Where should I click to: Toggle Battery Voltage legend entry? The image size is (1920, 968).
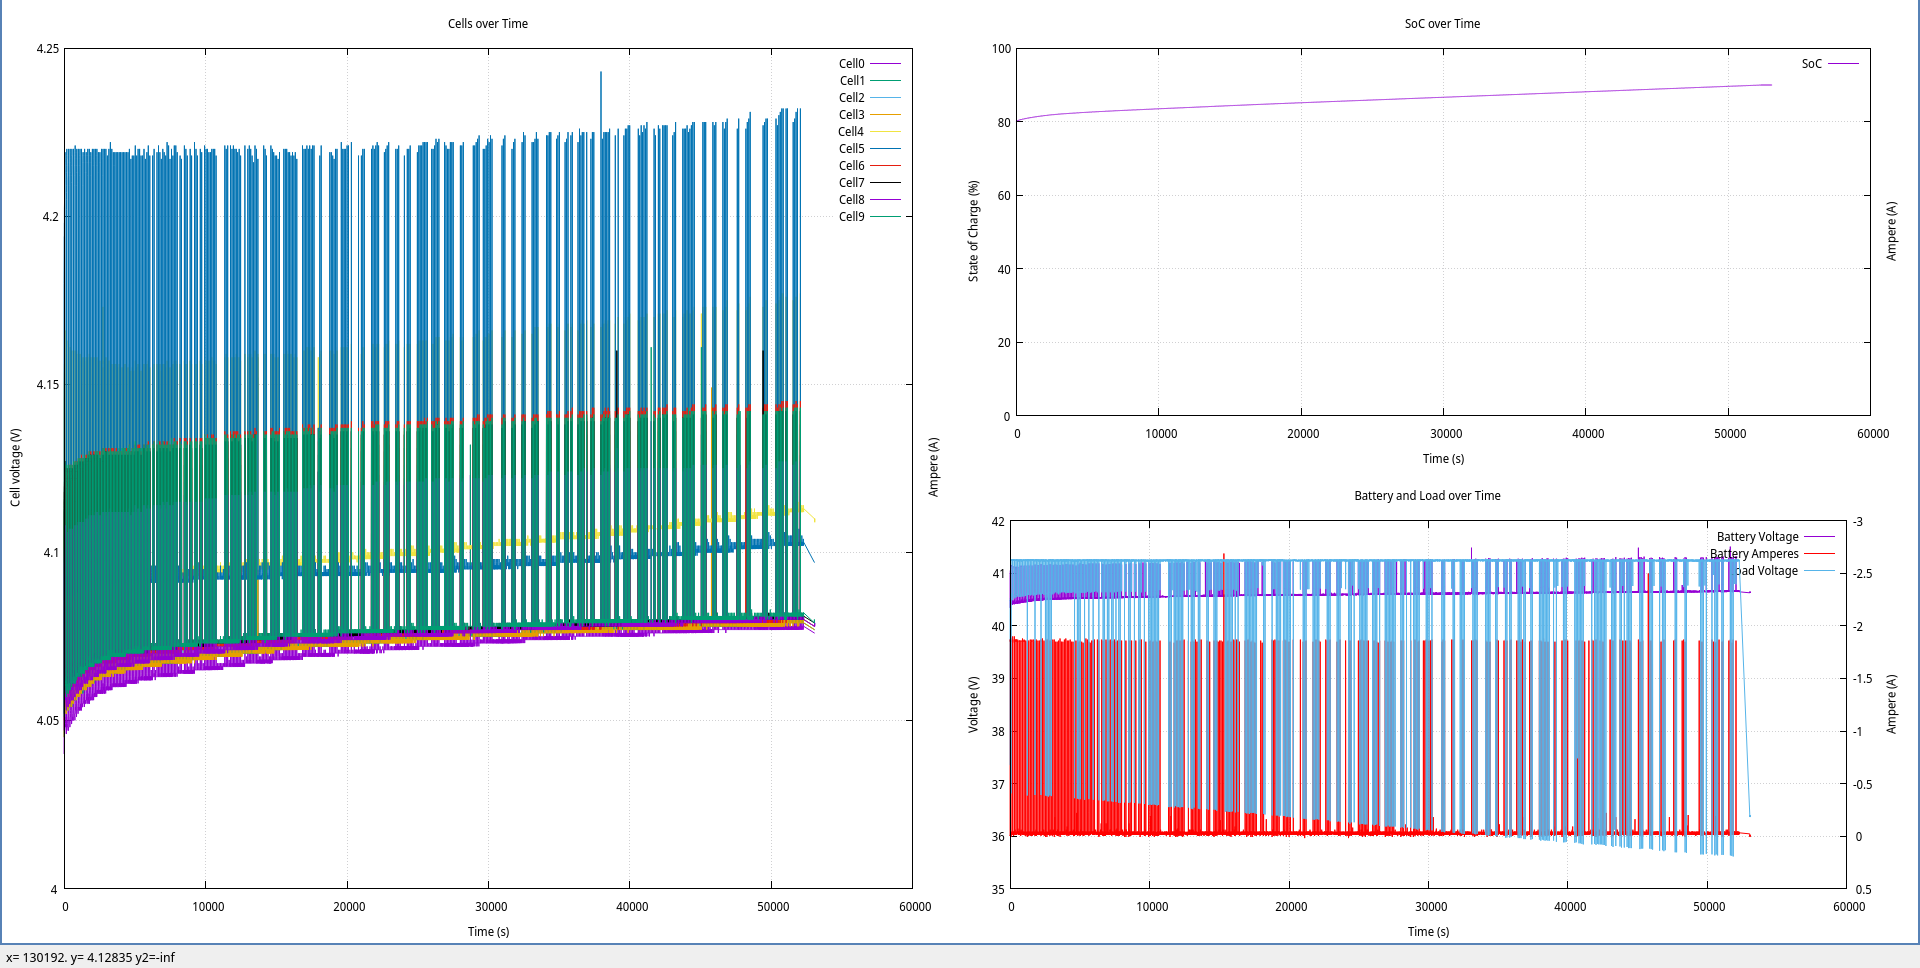click(1775, 537)
